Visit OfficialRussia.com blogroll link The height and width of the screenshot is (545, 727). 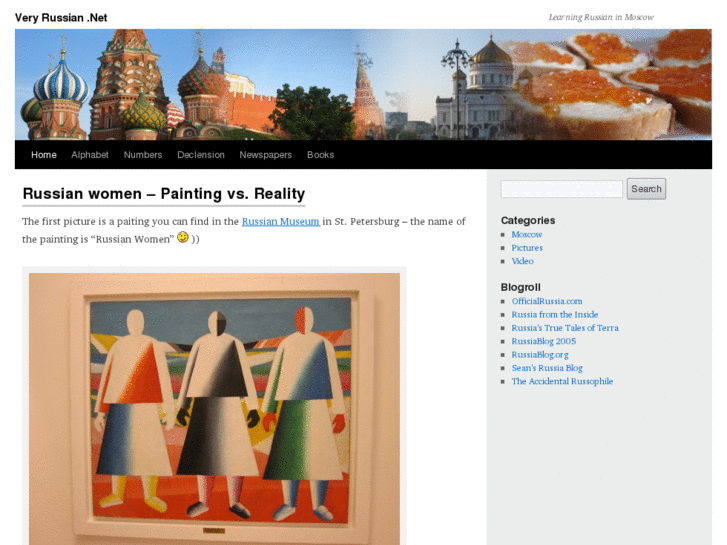tap(547, 301)
